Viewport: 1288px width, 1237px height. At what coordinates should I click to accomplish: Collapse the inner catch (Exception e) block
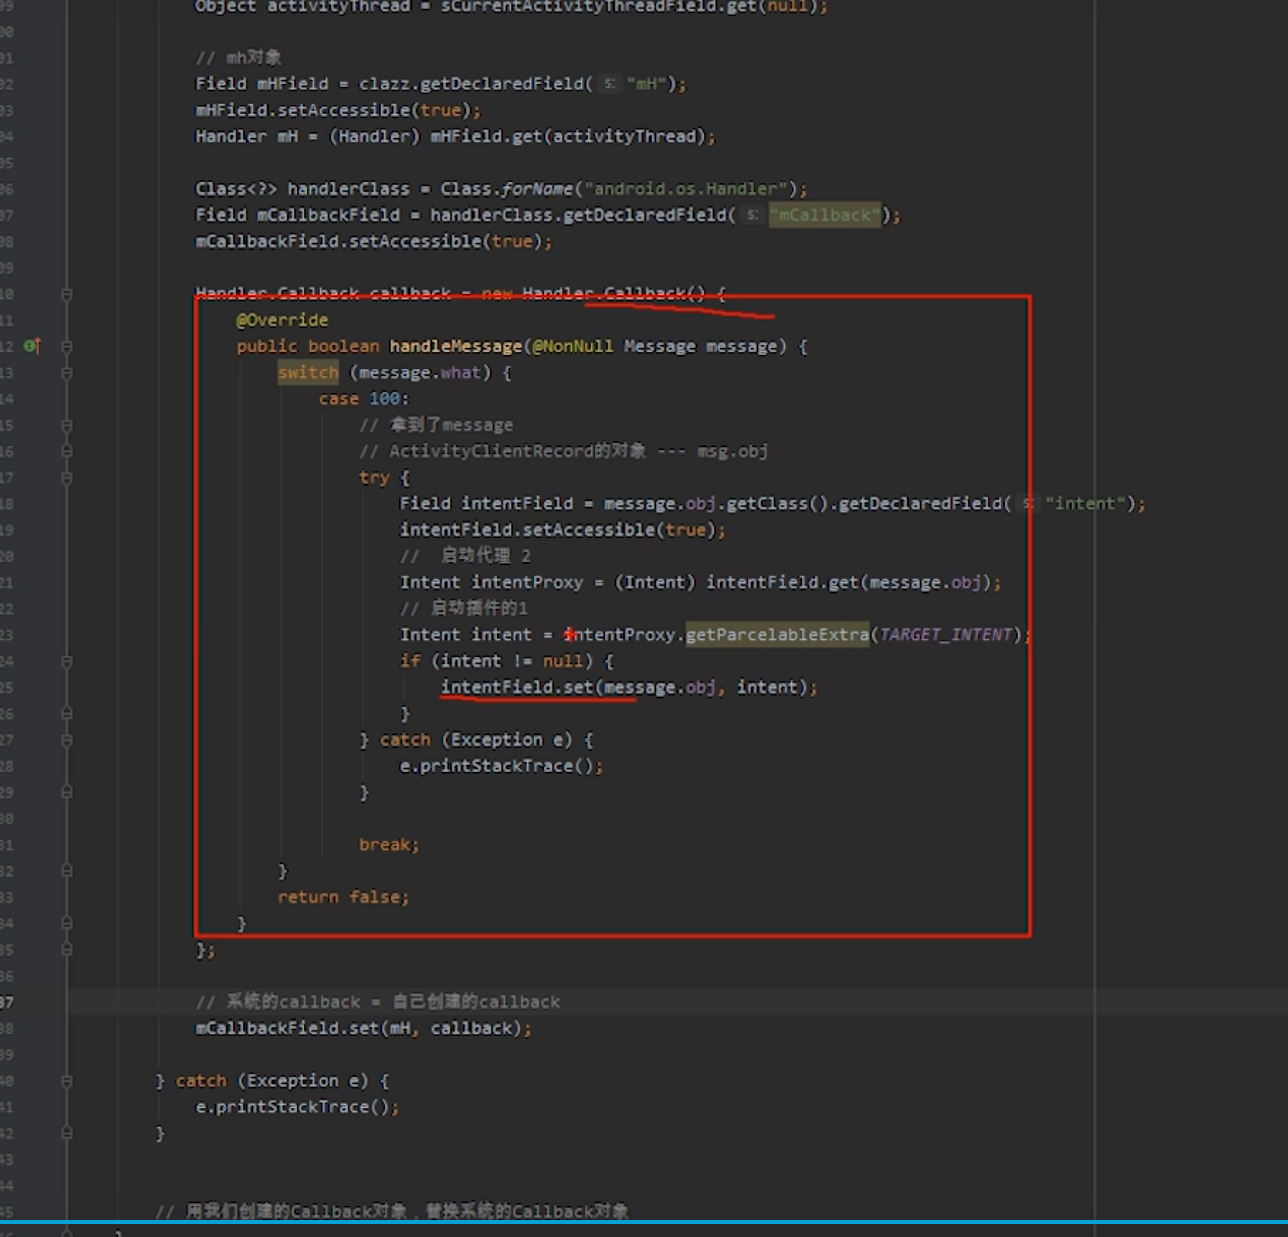coord(67,740)
